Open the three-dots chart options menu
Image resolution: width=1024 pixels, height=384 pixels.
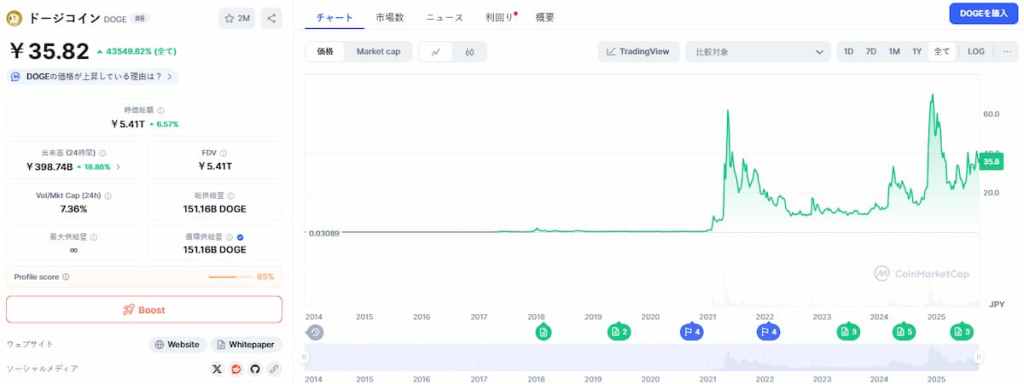point(1006,52)
